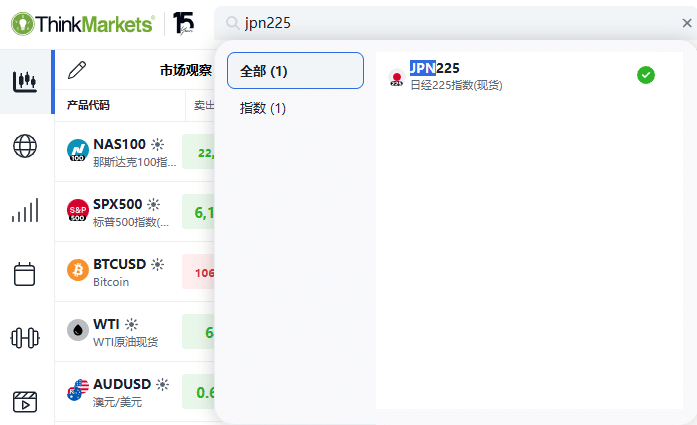The width and height of the screenshot is (697, 425).
Task: Click the NAS100 instrument logo
Action: 78,150
